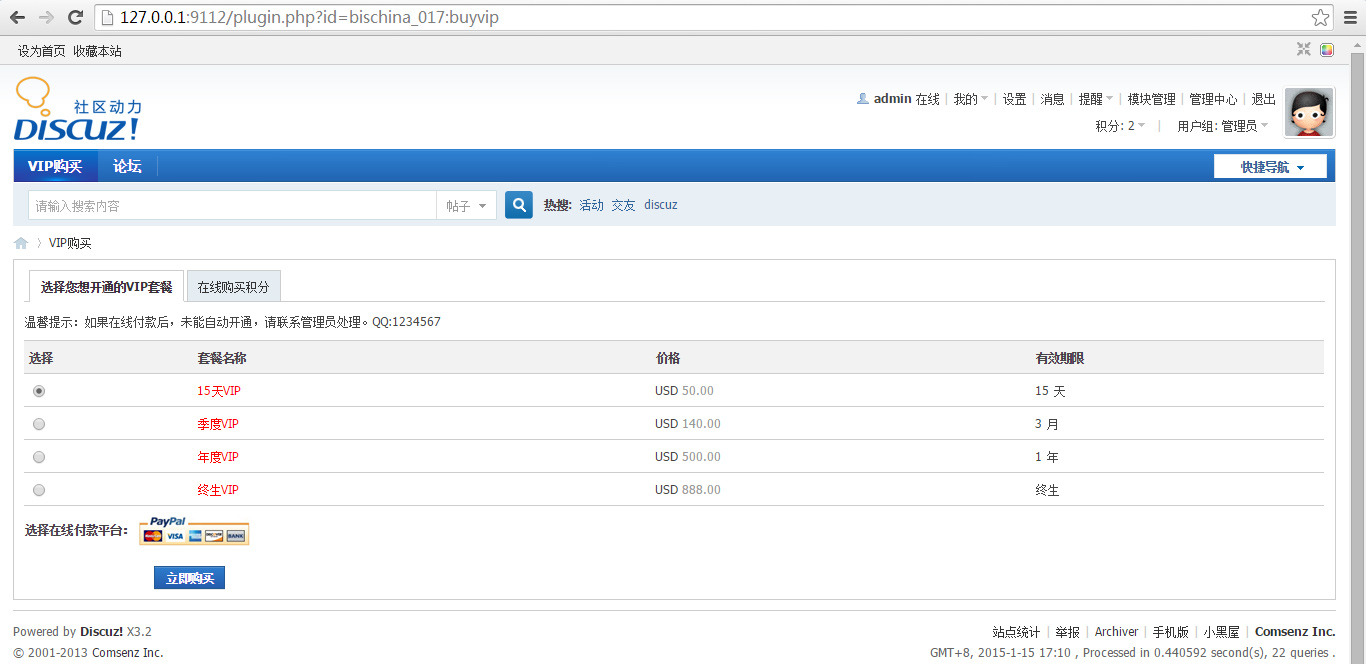Image resolution: width=1366 pixels, height=664 pixels.
Task: Open 手机版 footer link
Action: click(x=1171, y=632)
